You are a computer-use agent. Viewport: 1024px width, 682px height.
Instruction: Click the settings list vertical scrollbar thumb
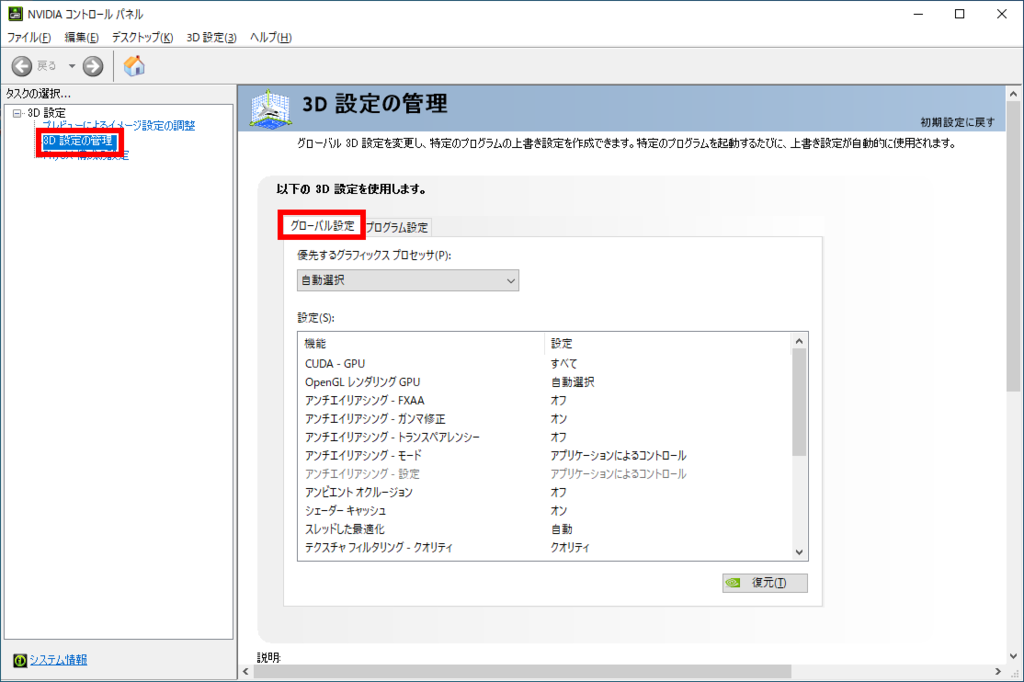tap(799, 402)
